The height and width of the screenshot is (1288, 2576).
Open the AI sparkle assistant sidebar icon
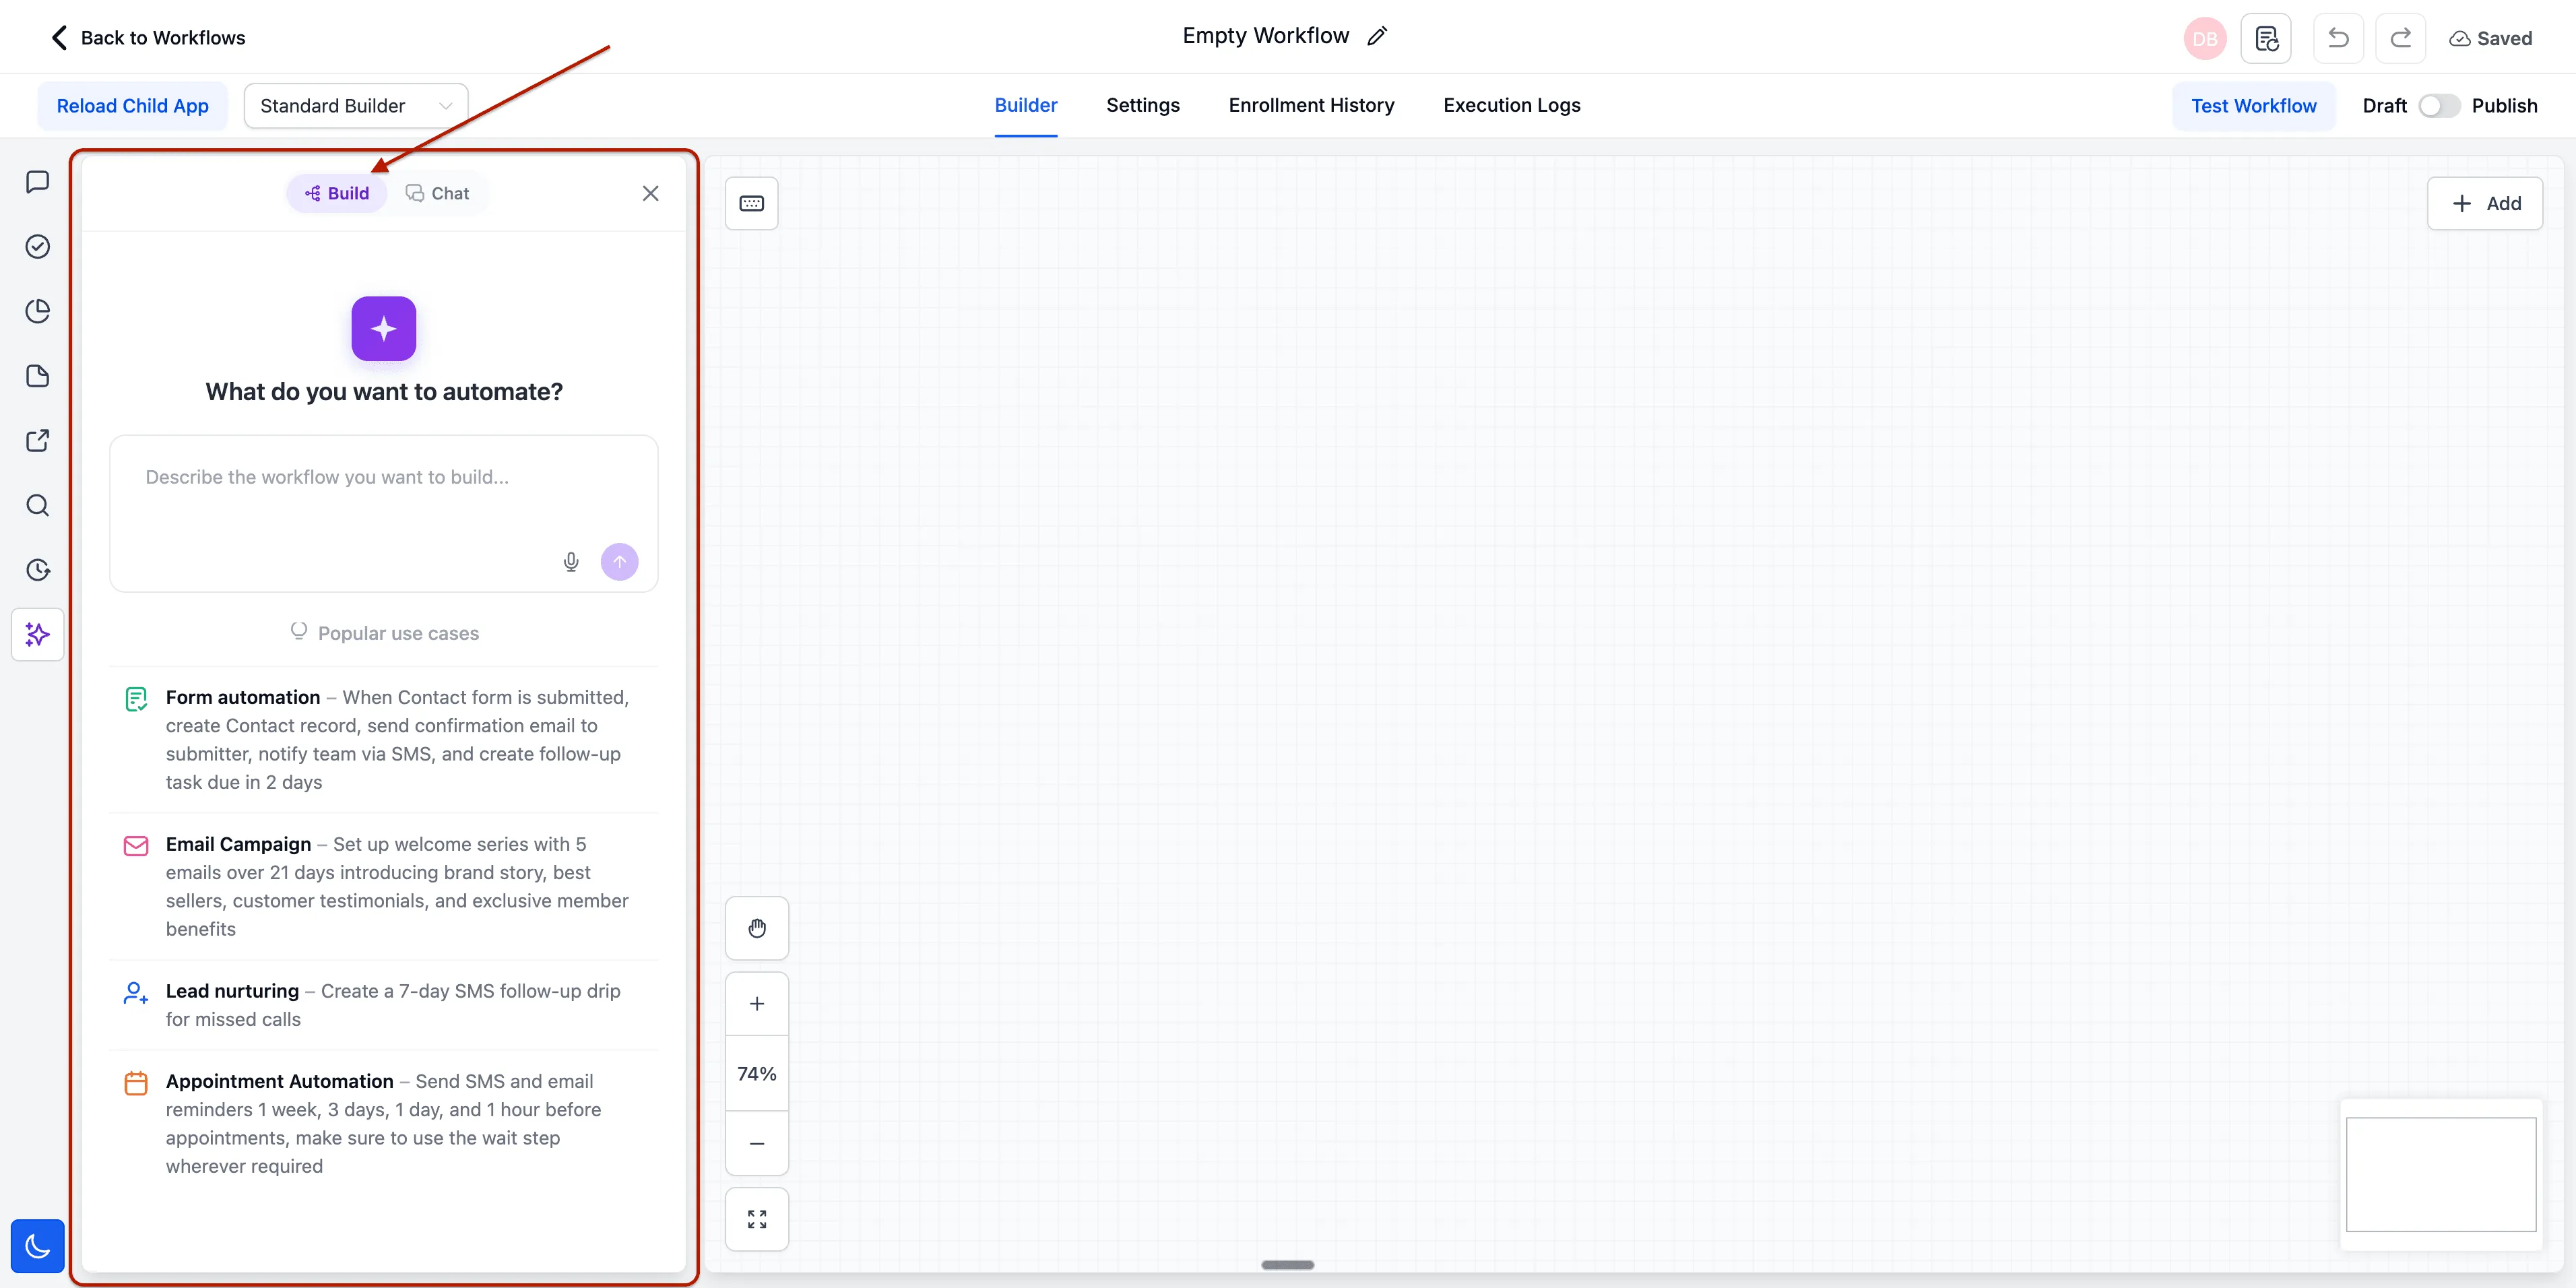(37, 634)
